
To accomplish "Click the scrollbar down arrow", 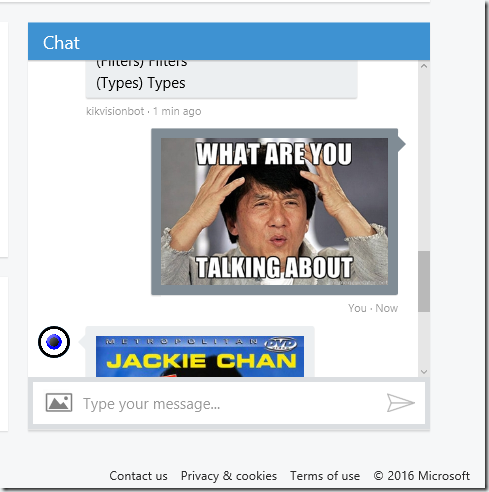I will [424, 372].
